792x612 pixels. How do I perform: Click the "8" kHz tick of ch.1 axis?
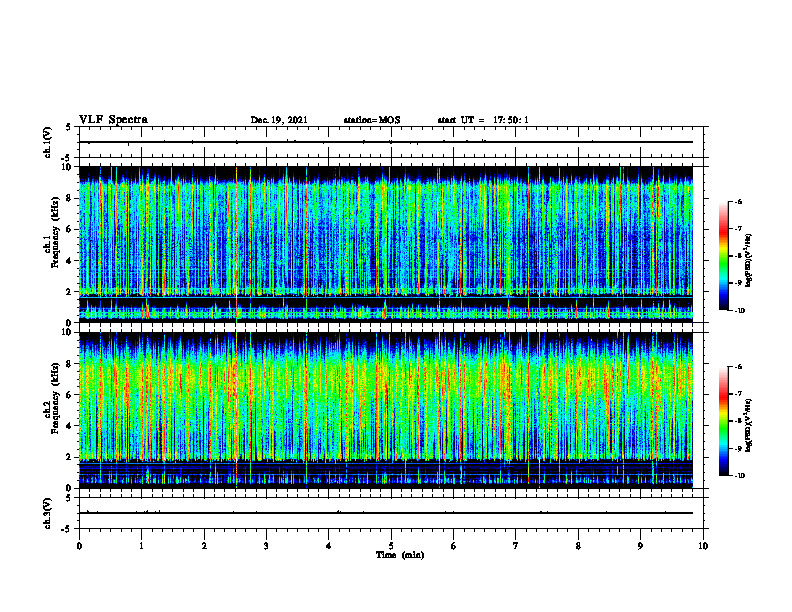[x=69, y=198]
